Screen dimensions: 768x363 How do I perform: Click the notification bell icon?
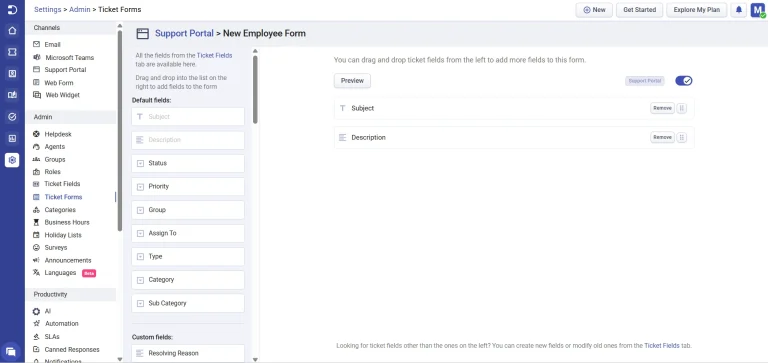pos(739,10)
